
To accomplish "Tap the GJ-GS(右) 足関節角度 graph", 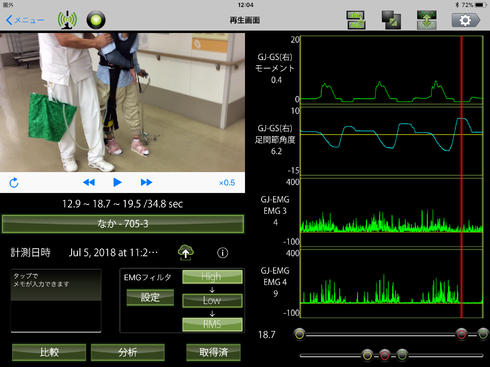I will pyautogui.click(x=392, y=141).
